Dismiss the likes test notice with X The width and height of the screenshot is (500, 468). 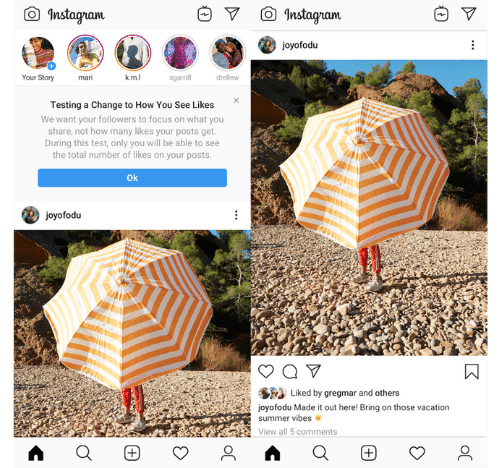click(236, 100)
